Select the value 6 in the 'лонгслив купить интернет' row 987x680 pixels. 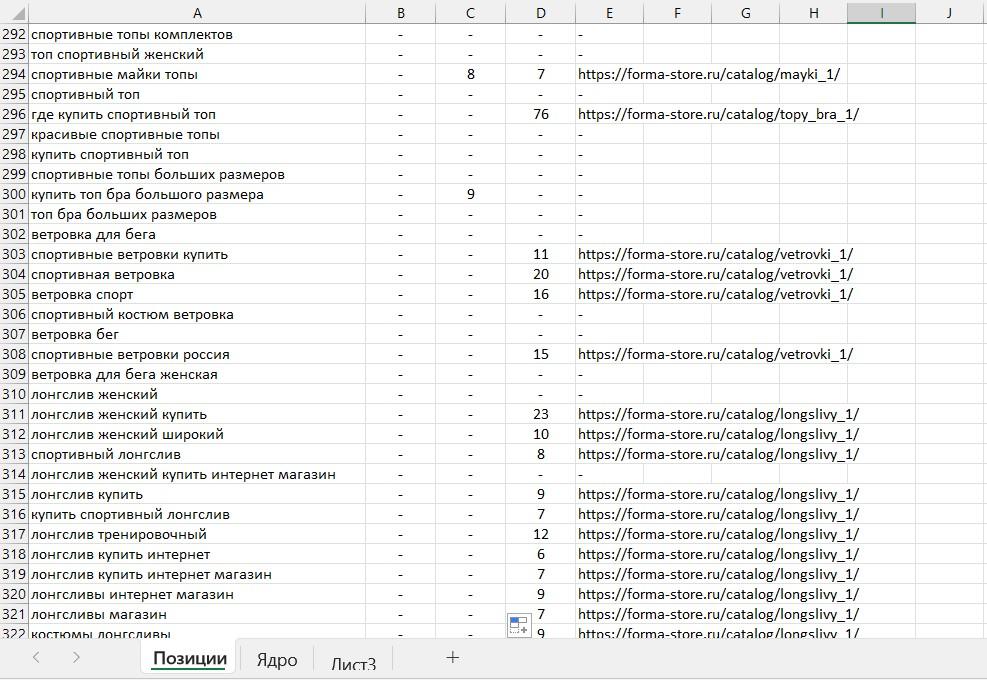click(x=540, y=555)
